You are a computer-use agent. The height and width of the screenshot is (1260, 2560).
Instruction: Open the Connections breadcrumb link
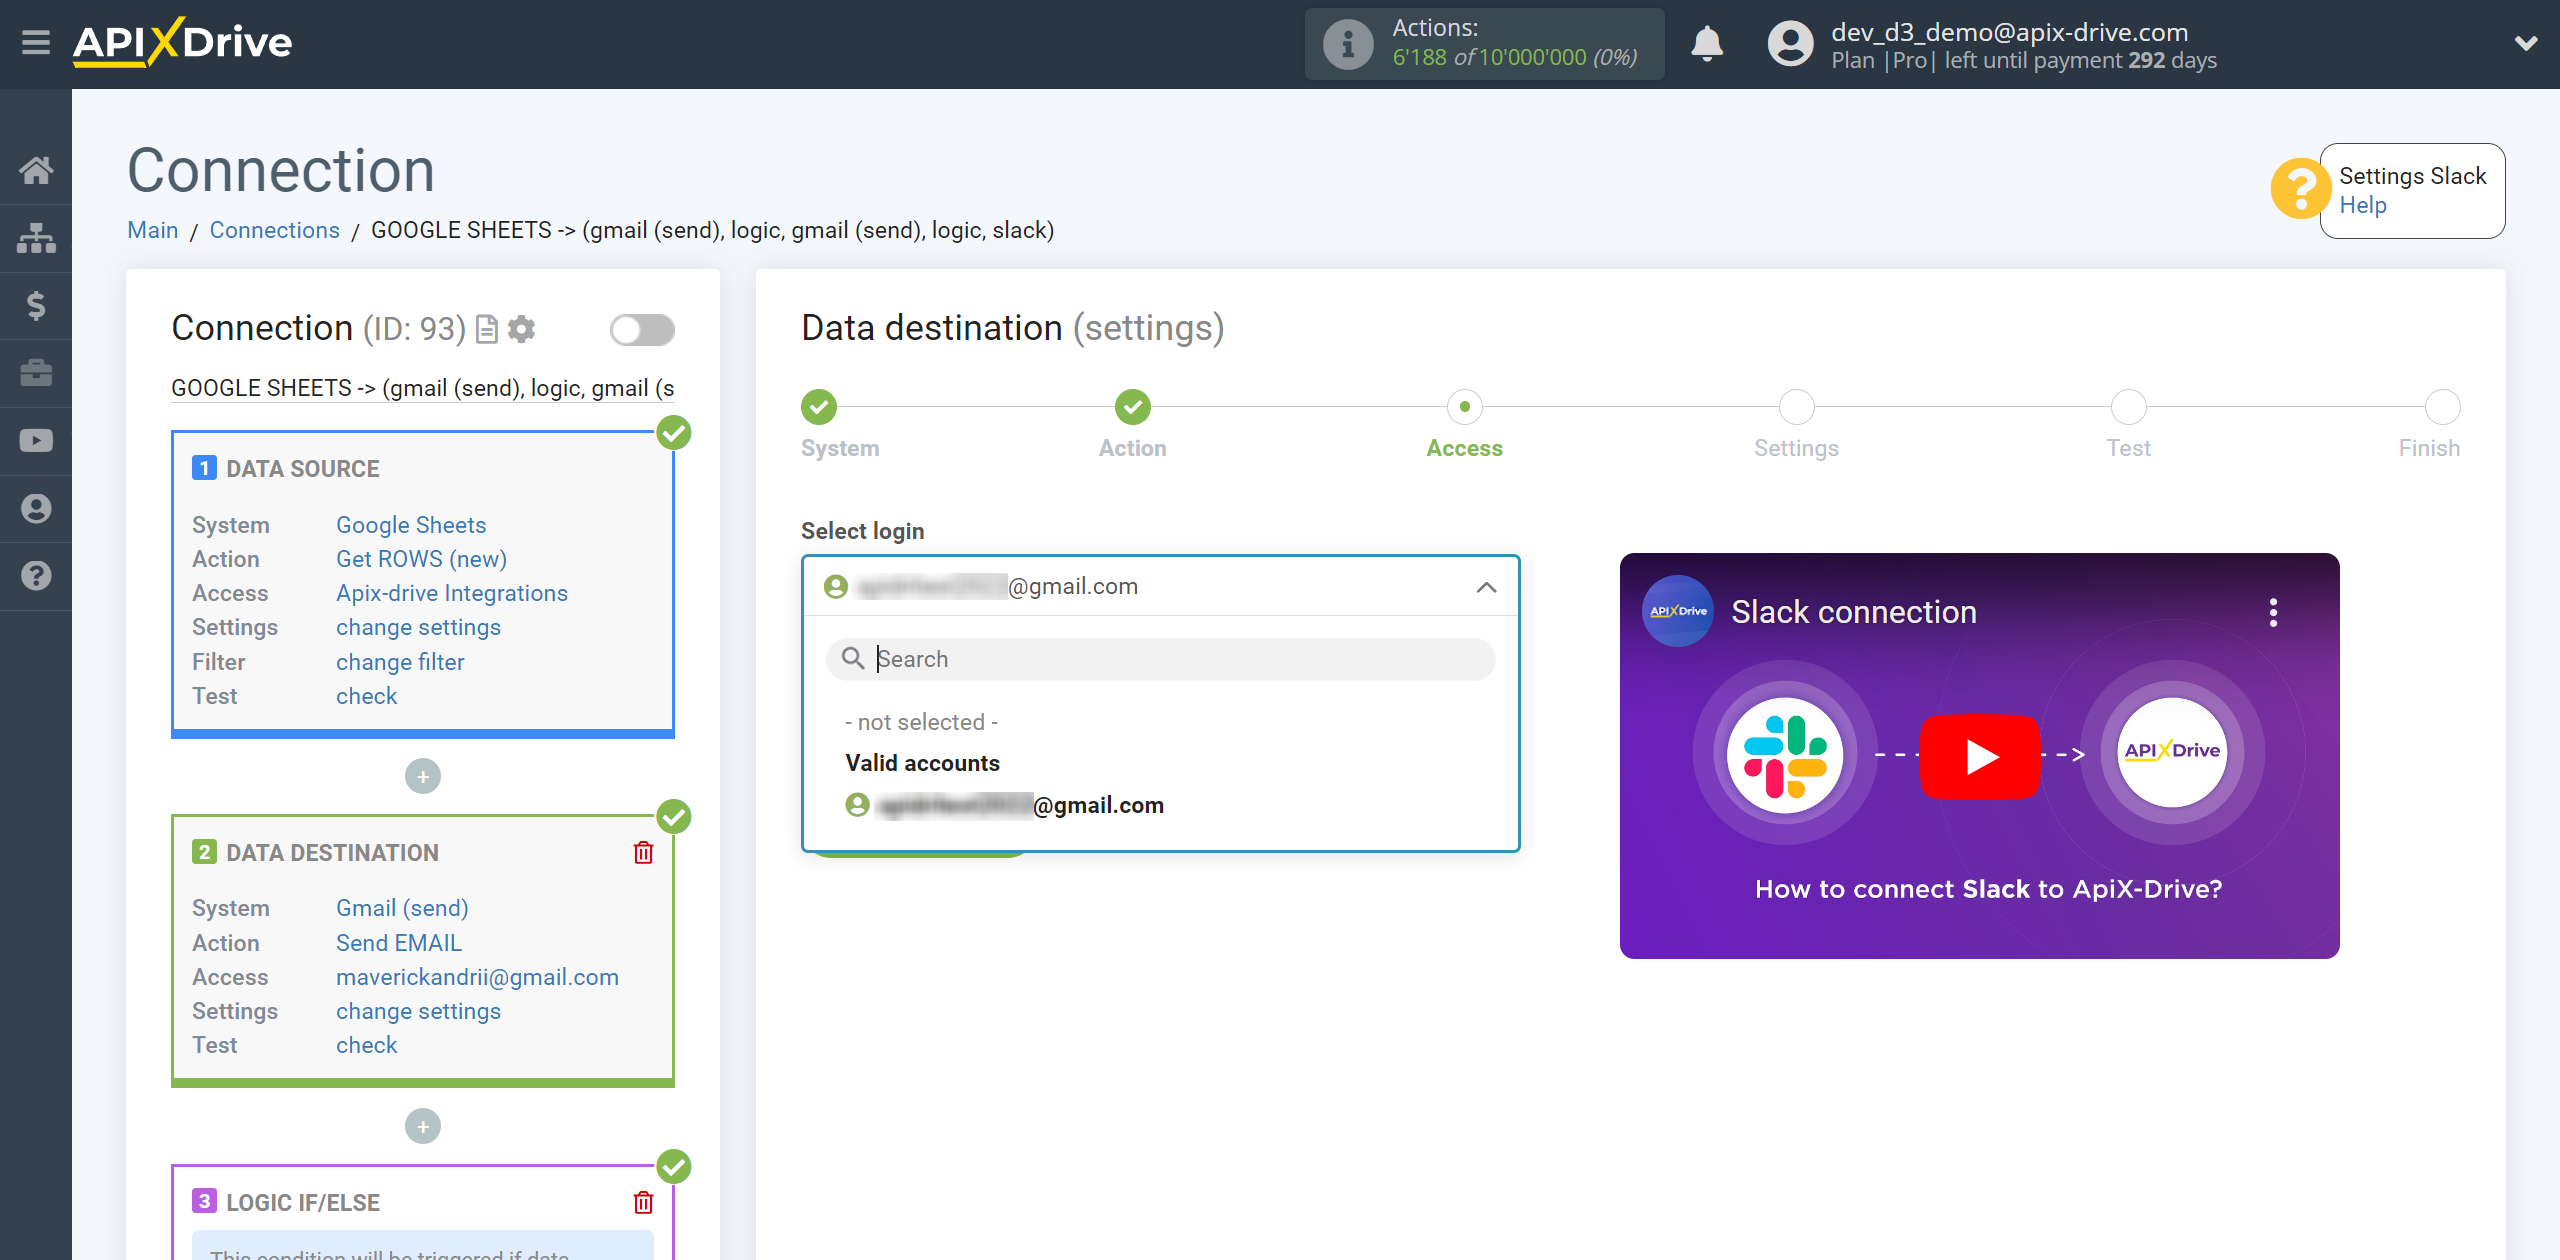pyautogui.click(x=274, y=230)
